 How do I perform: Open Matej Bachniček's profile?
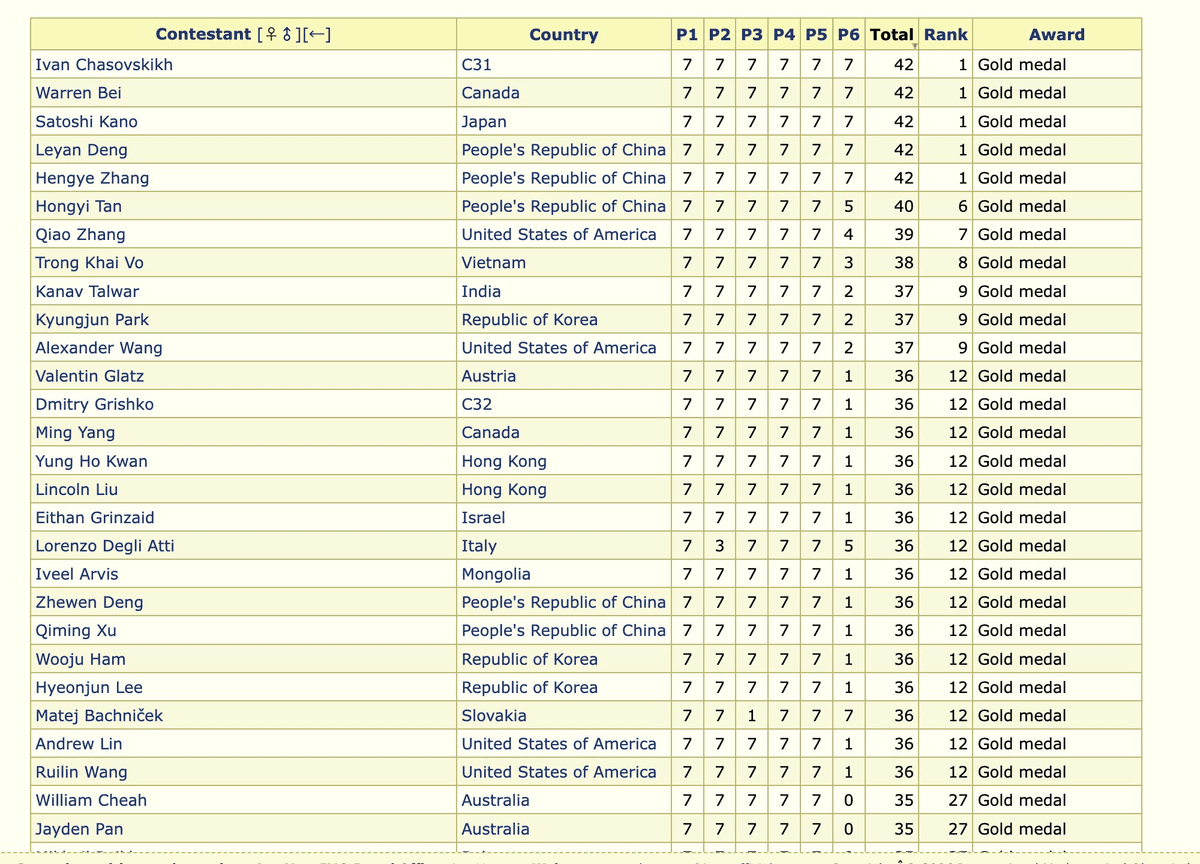[x=99, y=716]
